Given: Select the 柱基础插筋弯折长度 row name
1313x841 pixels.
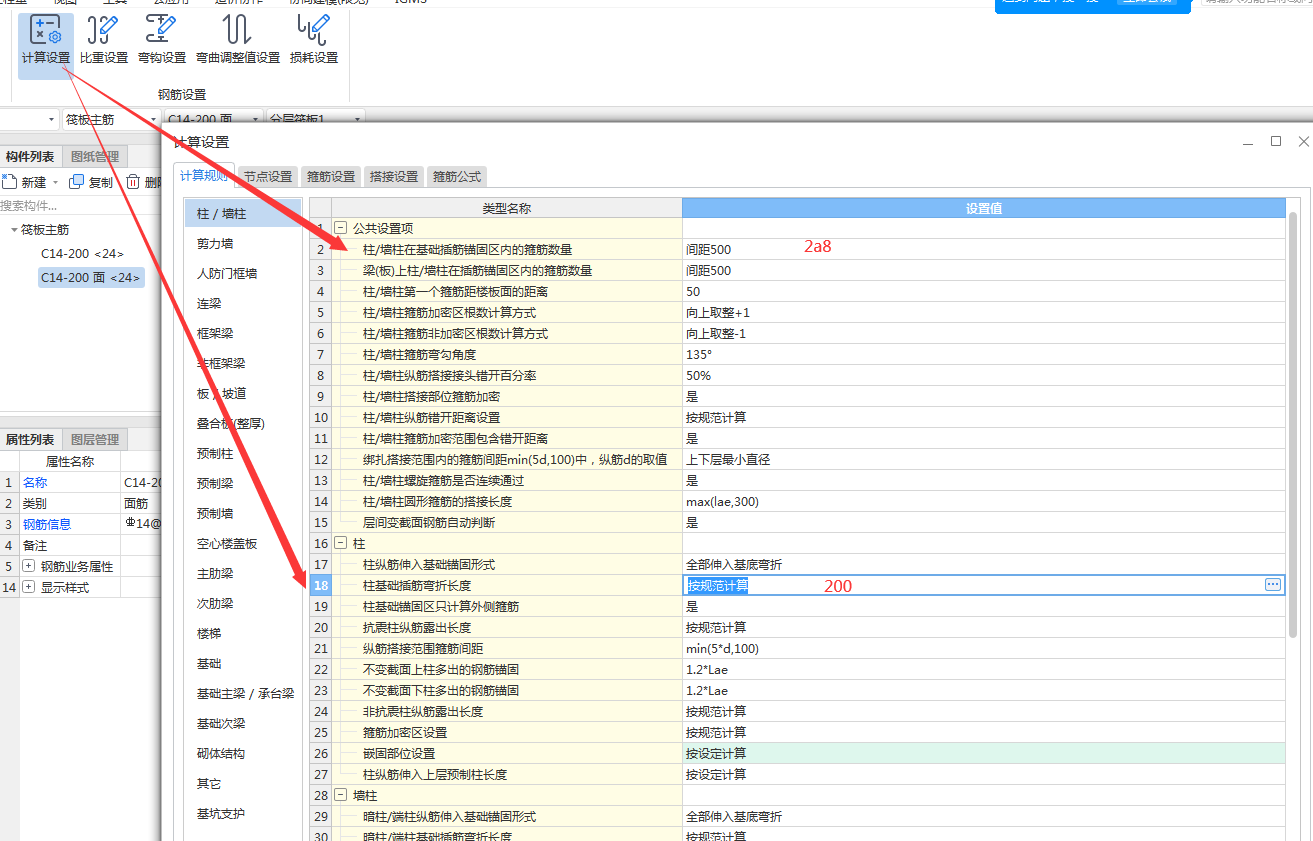Looking at the screenshot, I should point(417,585).
